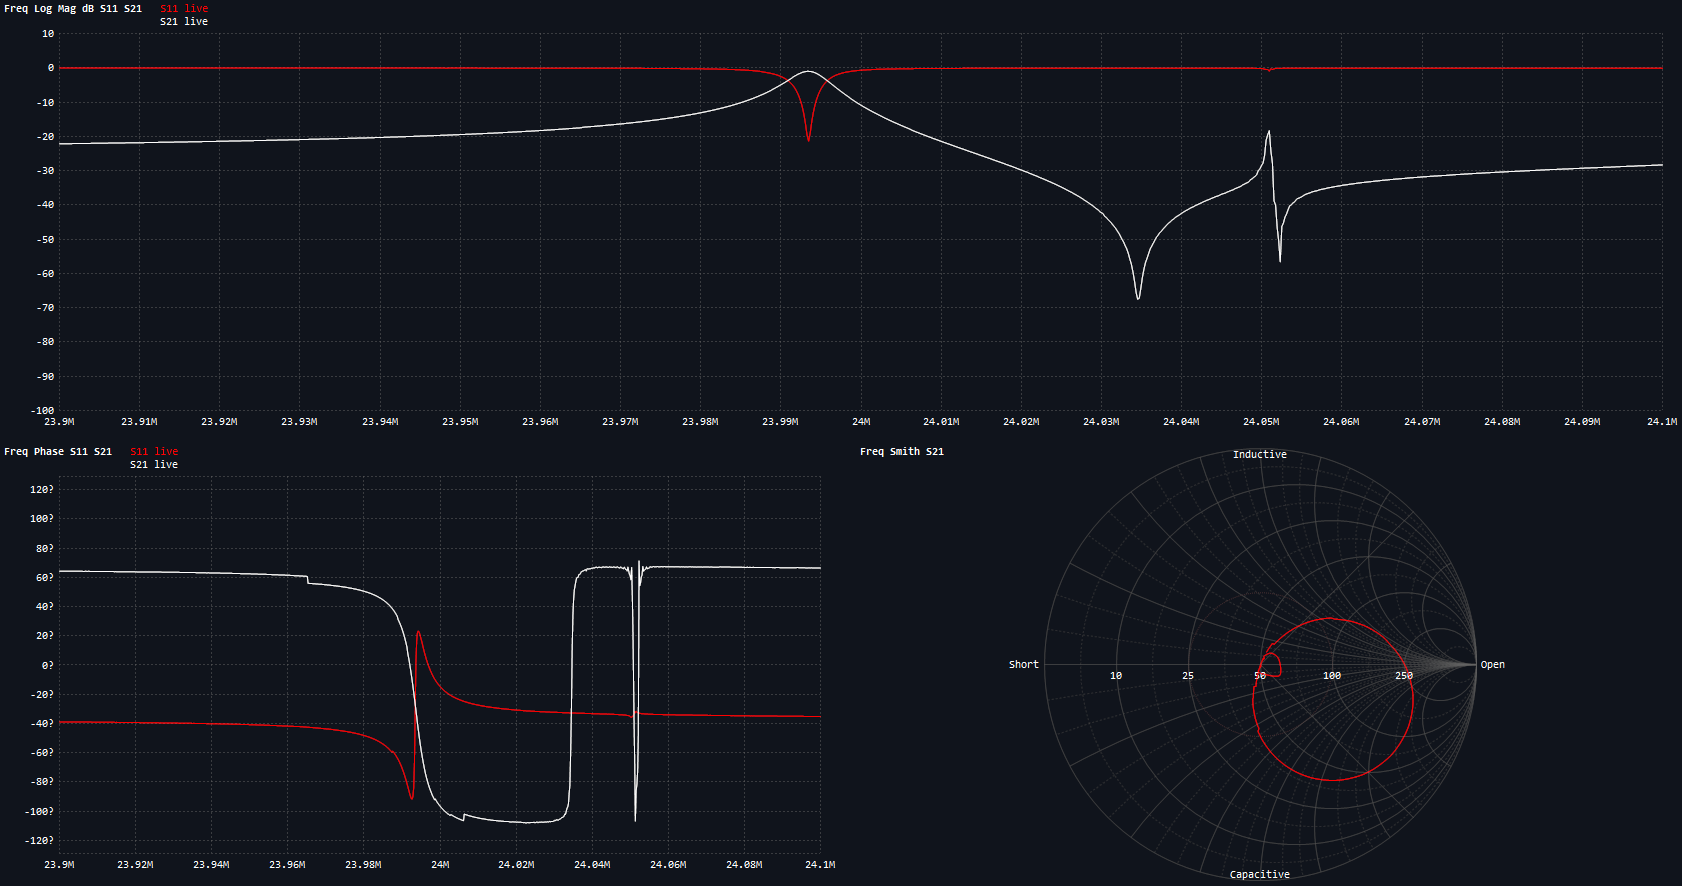Image resolution: width=1682 pixels, height=886 pixels.
Task: Click the "Freq Phase S11 S21" chart title
Action: point(58,451)
